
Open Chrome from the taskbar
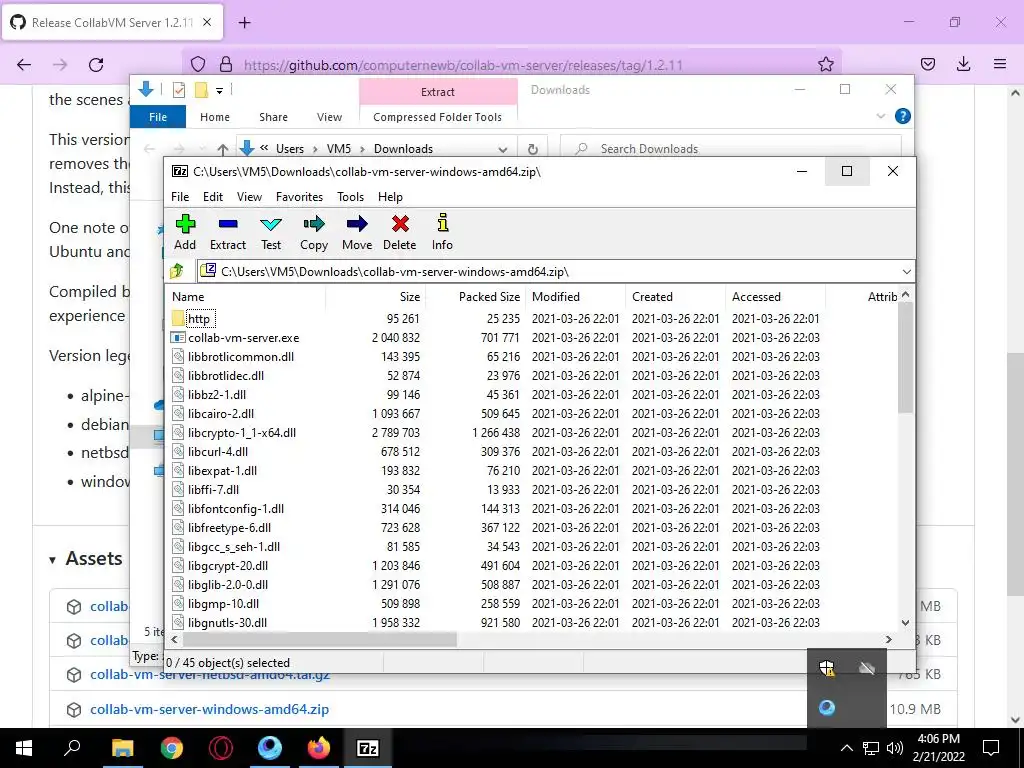point(172,748)
